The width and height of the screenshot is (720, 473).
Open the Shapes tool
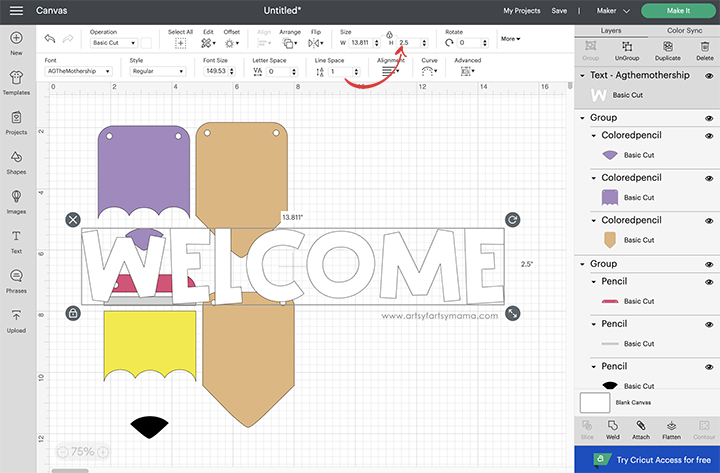16,162
